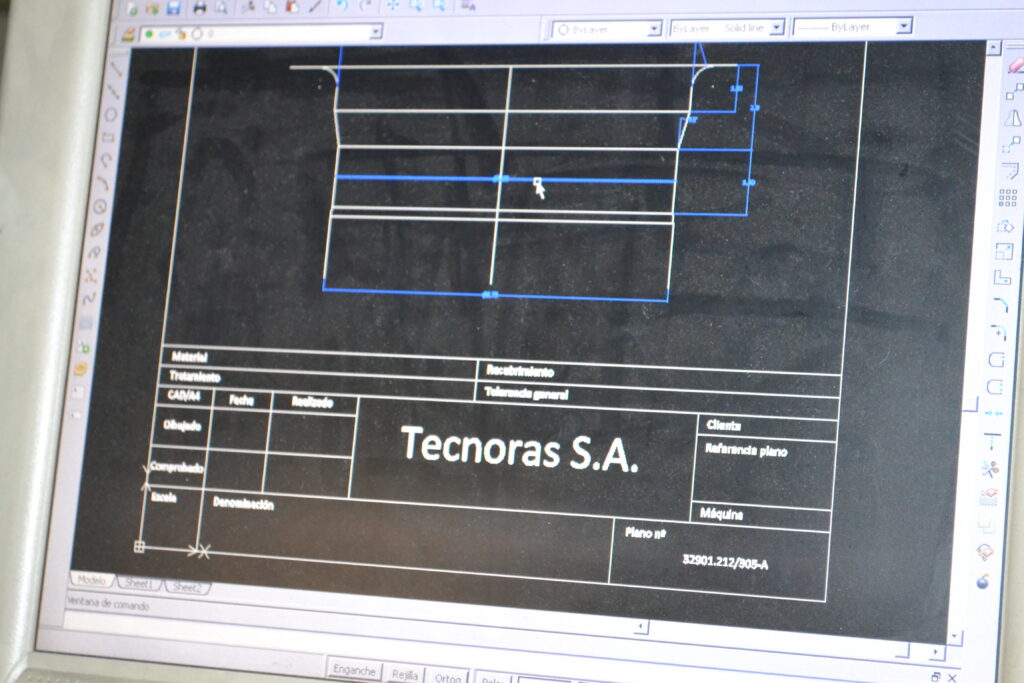
Task: Save drawing with the floppy disk icon
Action: 173,8
